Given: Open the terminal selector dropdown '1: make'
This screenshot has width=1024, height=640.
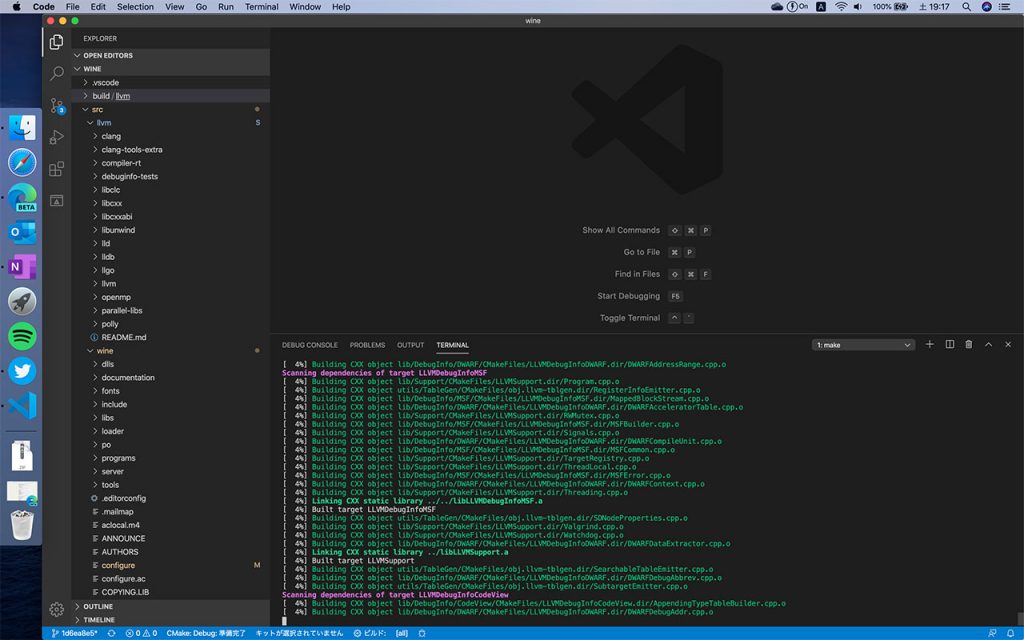Looking at the screenshot, I should pyautogui.click(x=863, y=345).
